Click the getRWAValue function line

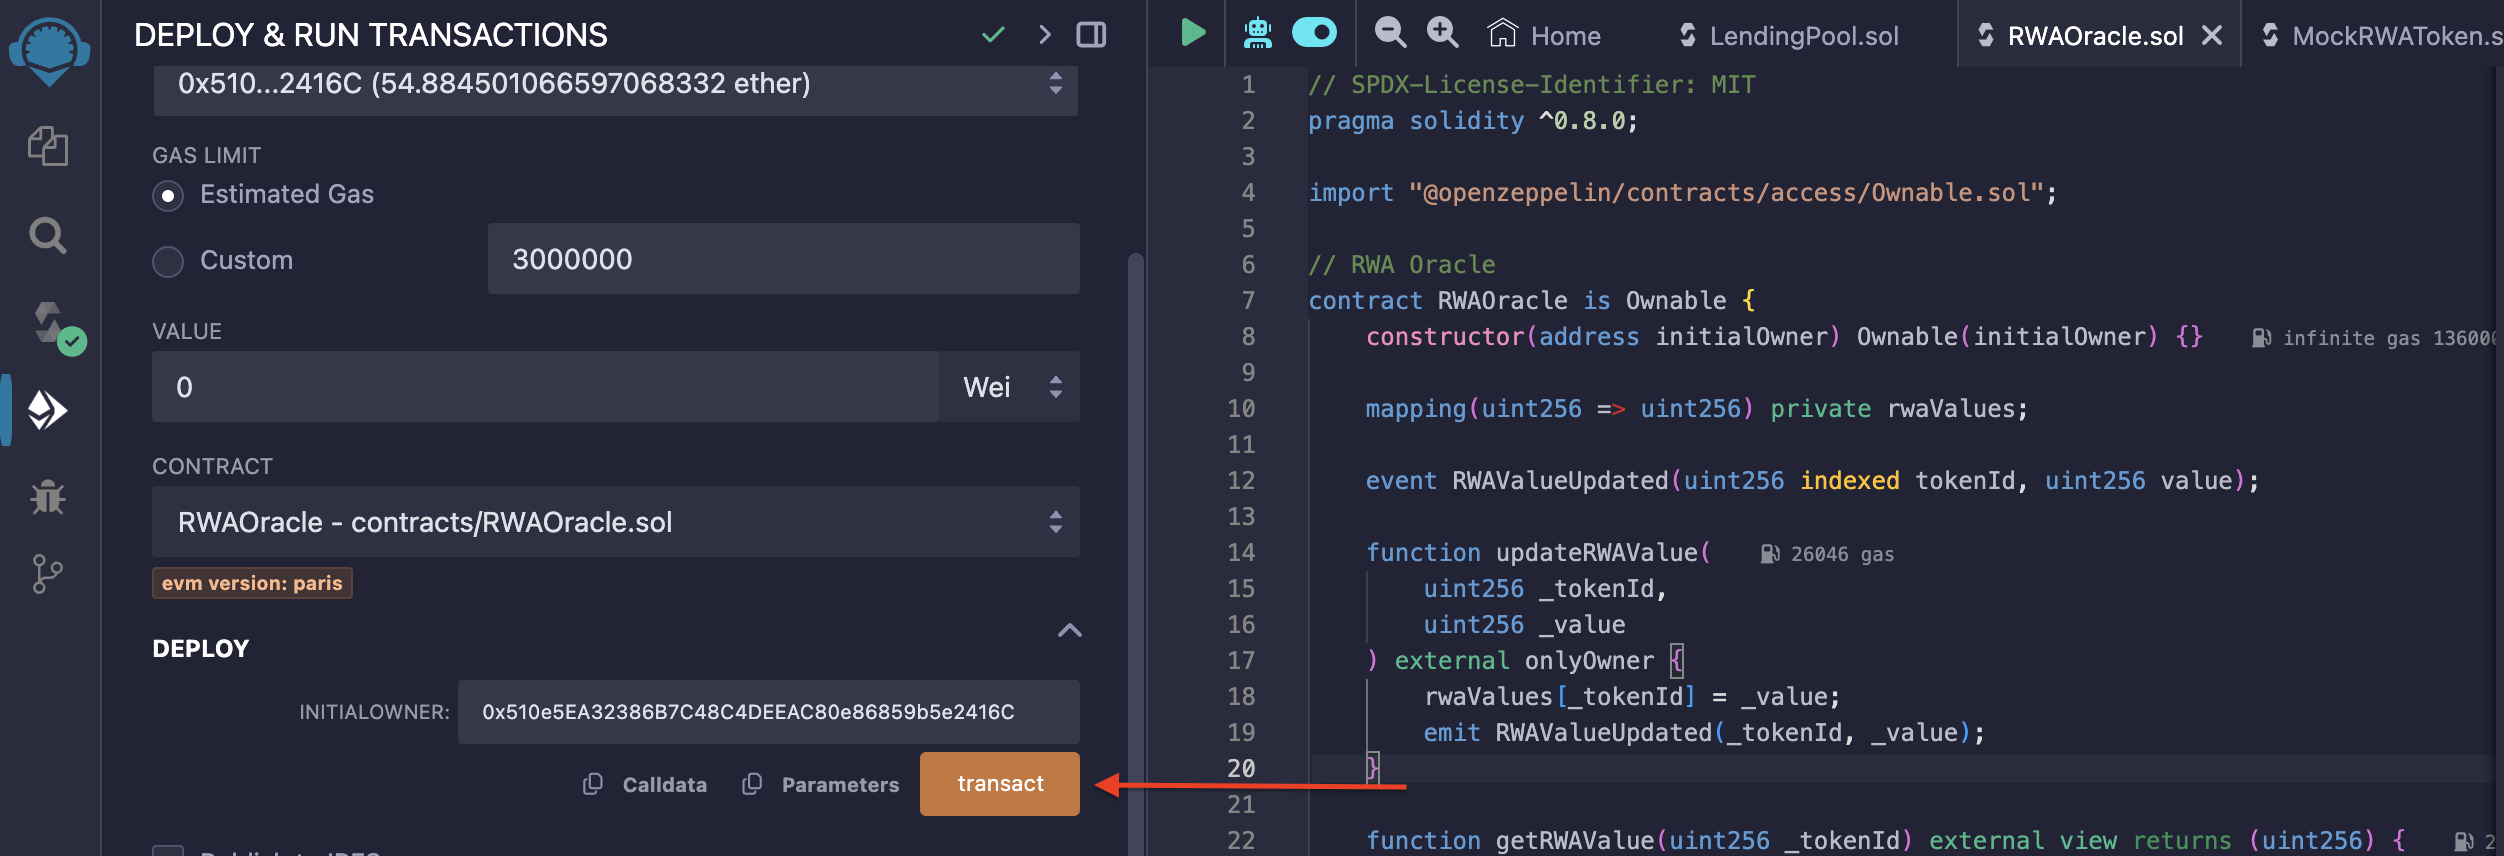pos(1886,841)
